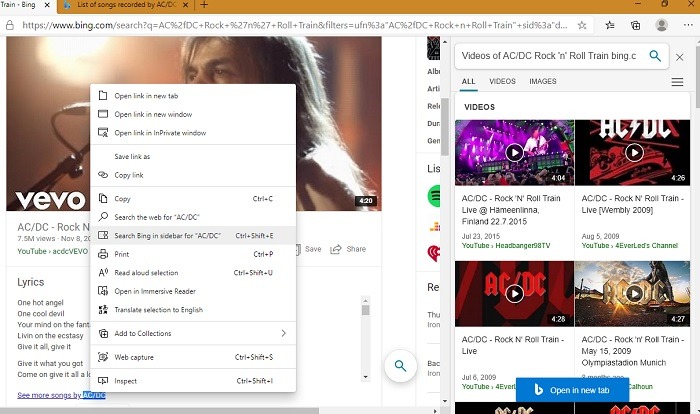Play the Hameenlinna Finland live video

click(x=514, y=153)
